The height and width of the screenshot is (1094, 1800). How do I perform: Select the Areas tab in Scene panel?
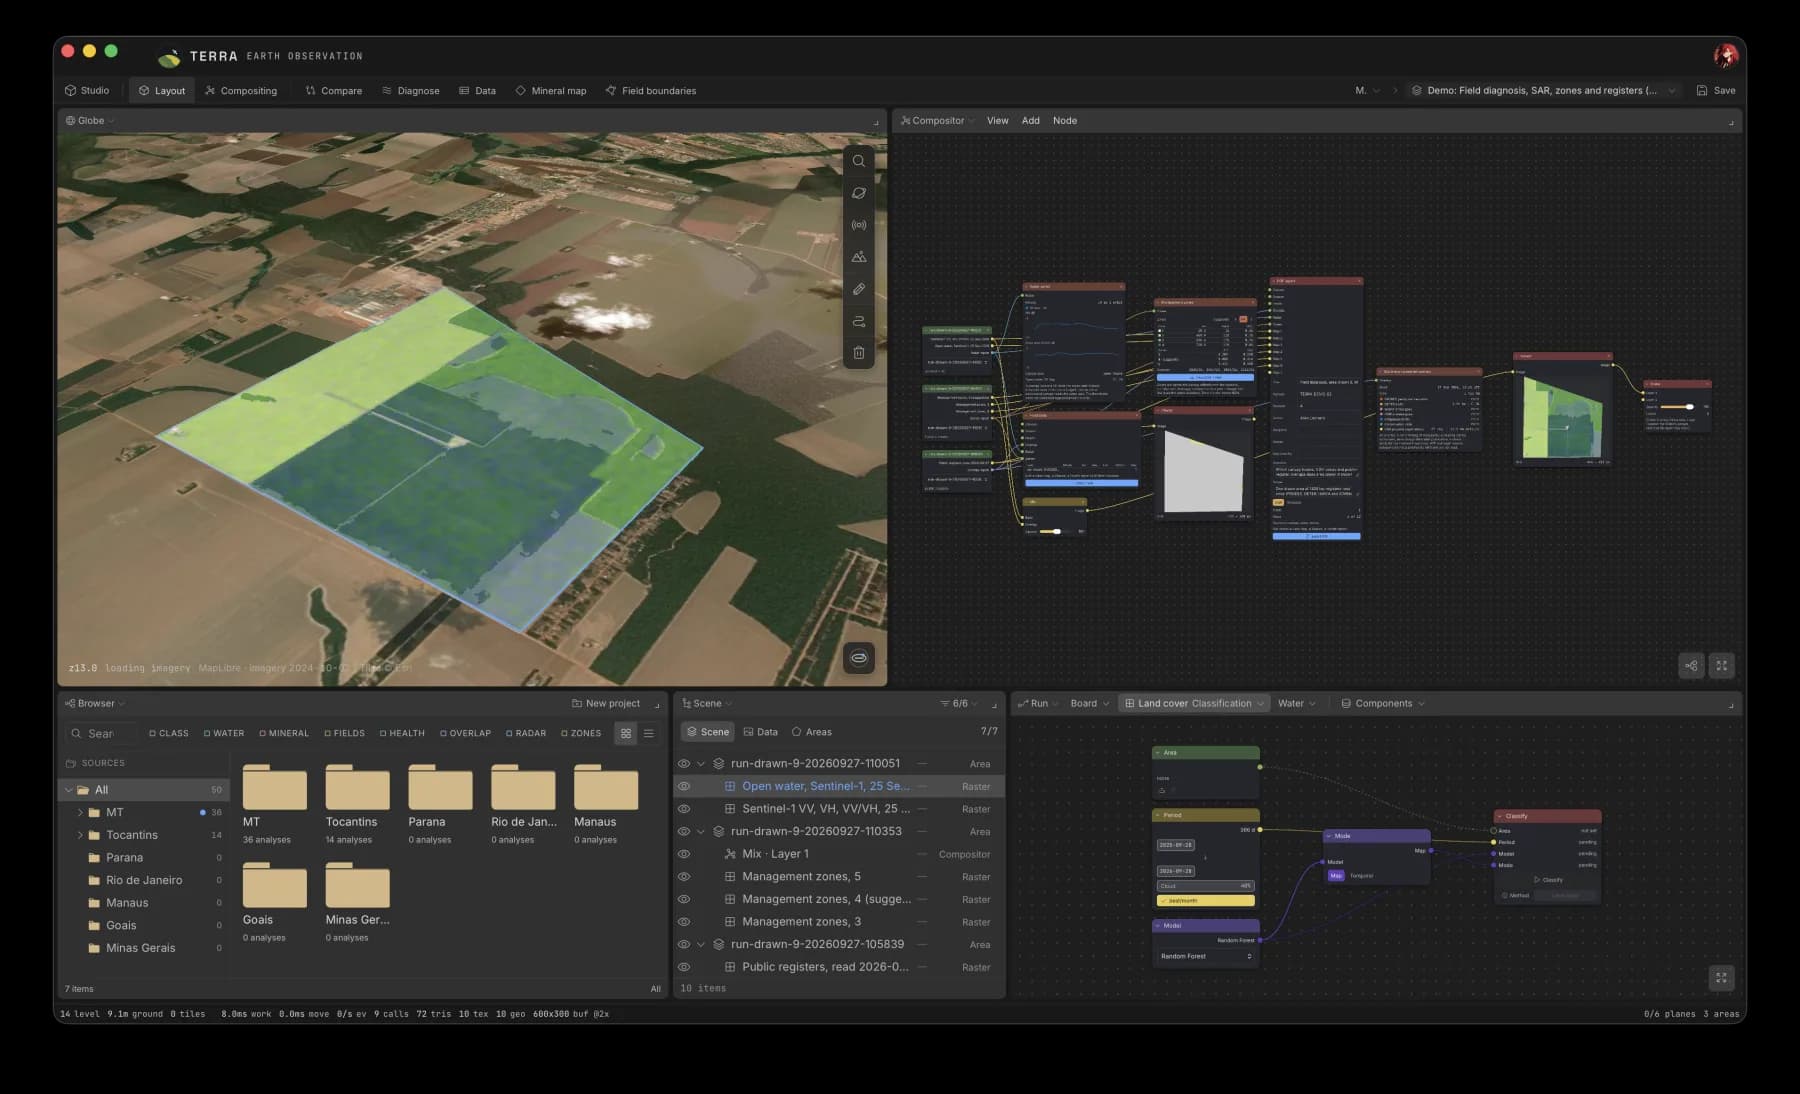[812, 732]
